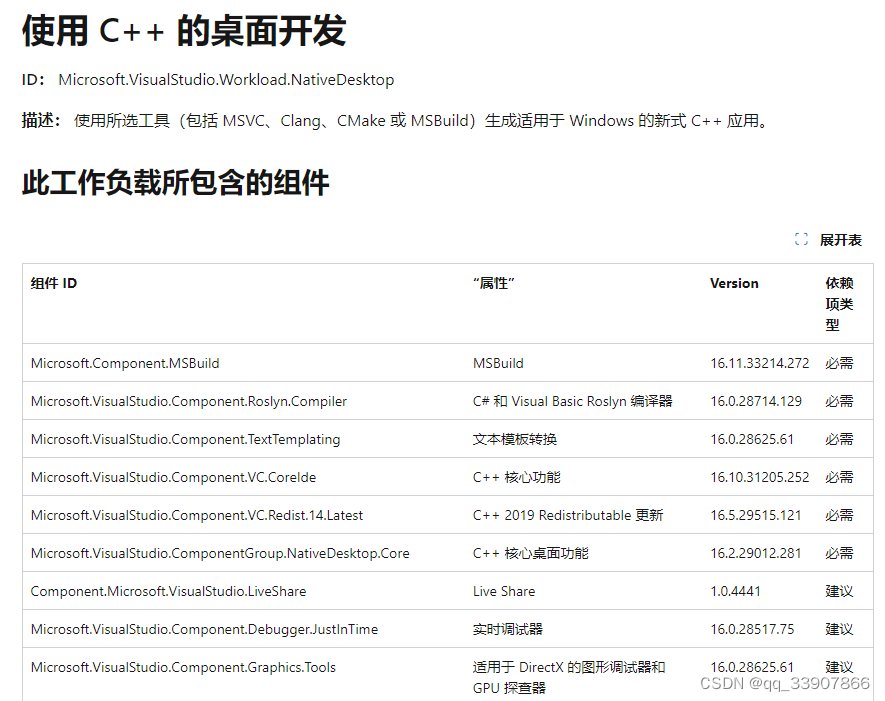Select the Microsoft.Component.MSBuild component ID

tap(125, 363)
